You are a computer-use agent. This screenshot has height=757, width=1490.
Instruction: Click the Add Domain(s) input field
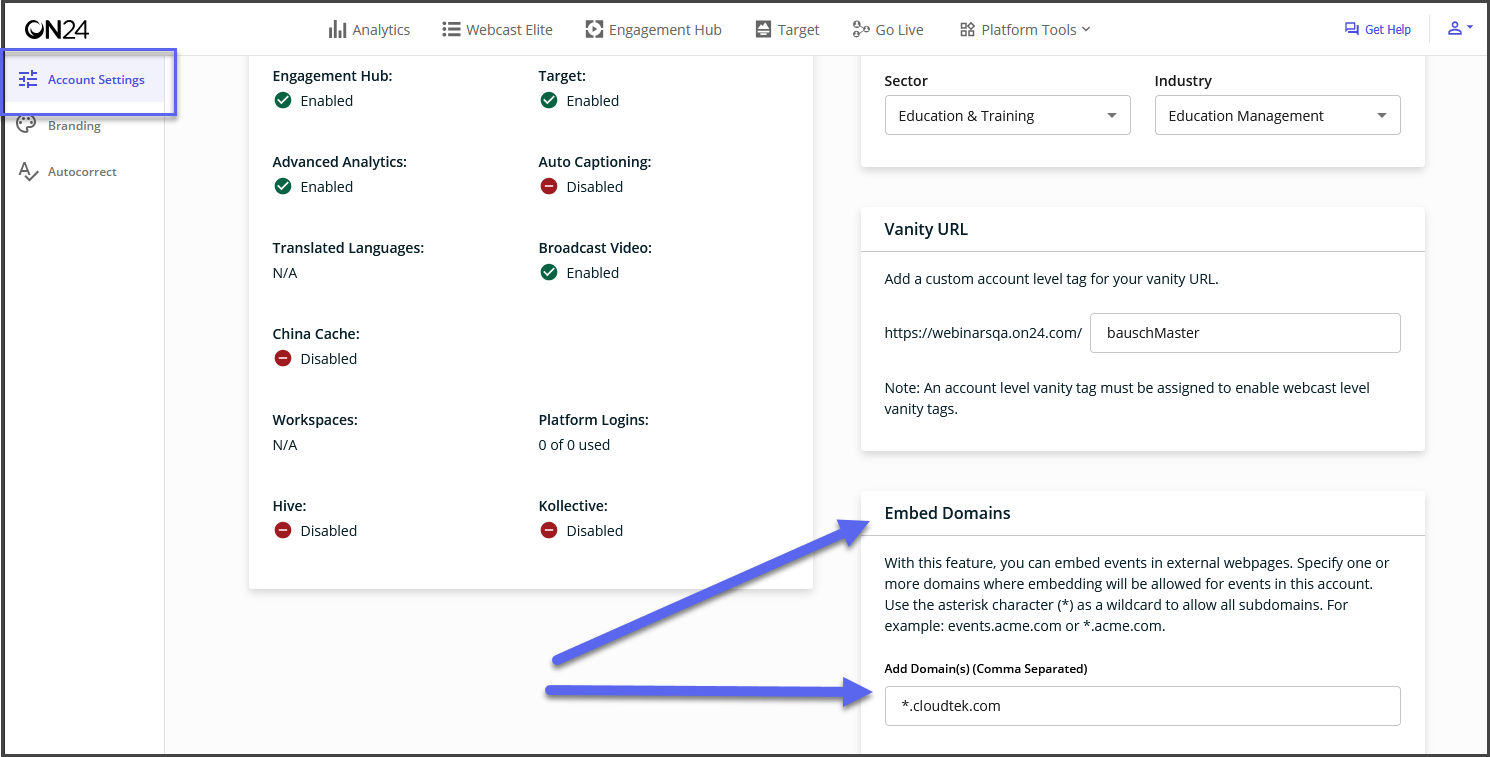tap(1142, 705)
